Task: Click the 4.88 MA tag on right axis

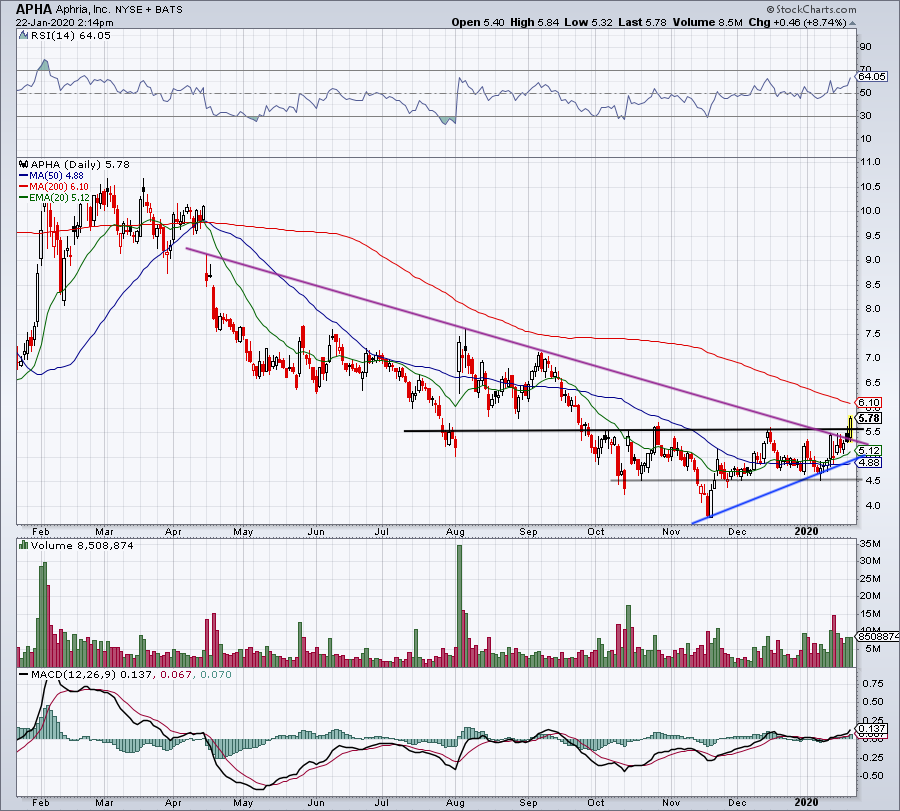Action: tap(870, 462)
